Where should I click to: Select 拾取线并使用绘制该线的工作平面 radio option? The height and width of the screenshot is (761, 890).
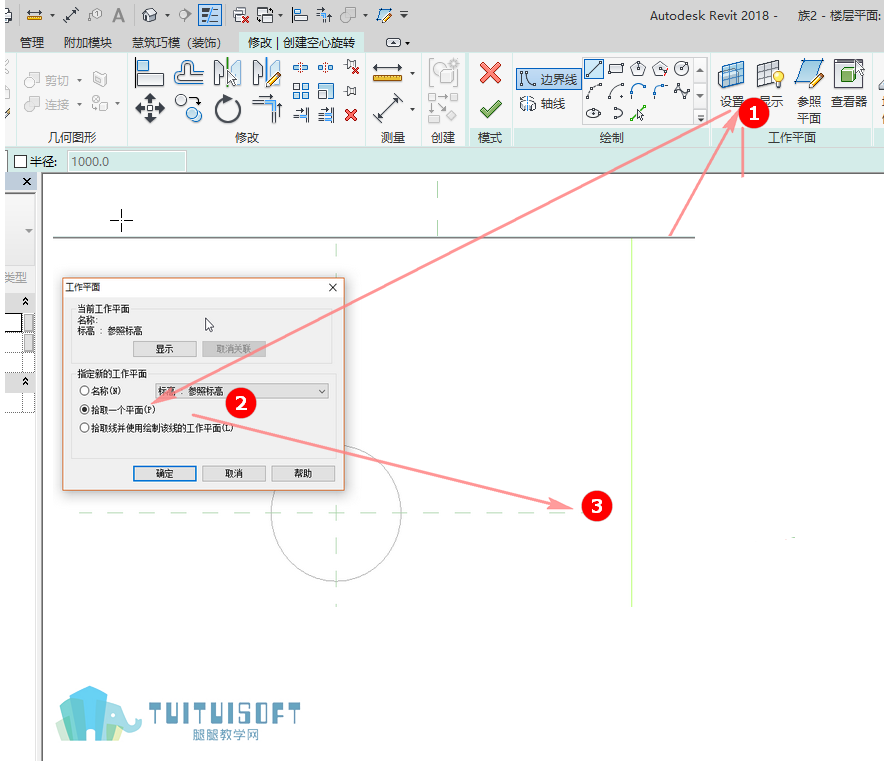tap(85, 428)
